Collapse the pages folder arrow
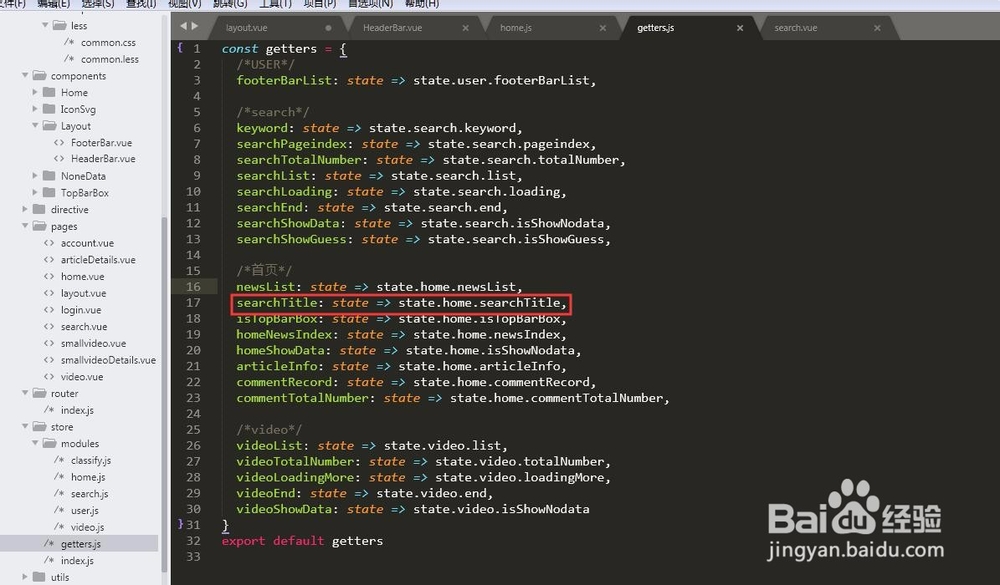1000x585 pixels. coord(26,226)
